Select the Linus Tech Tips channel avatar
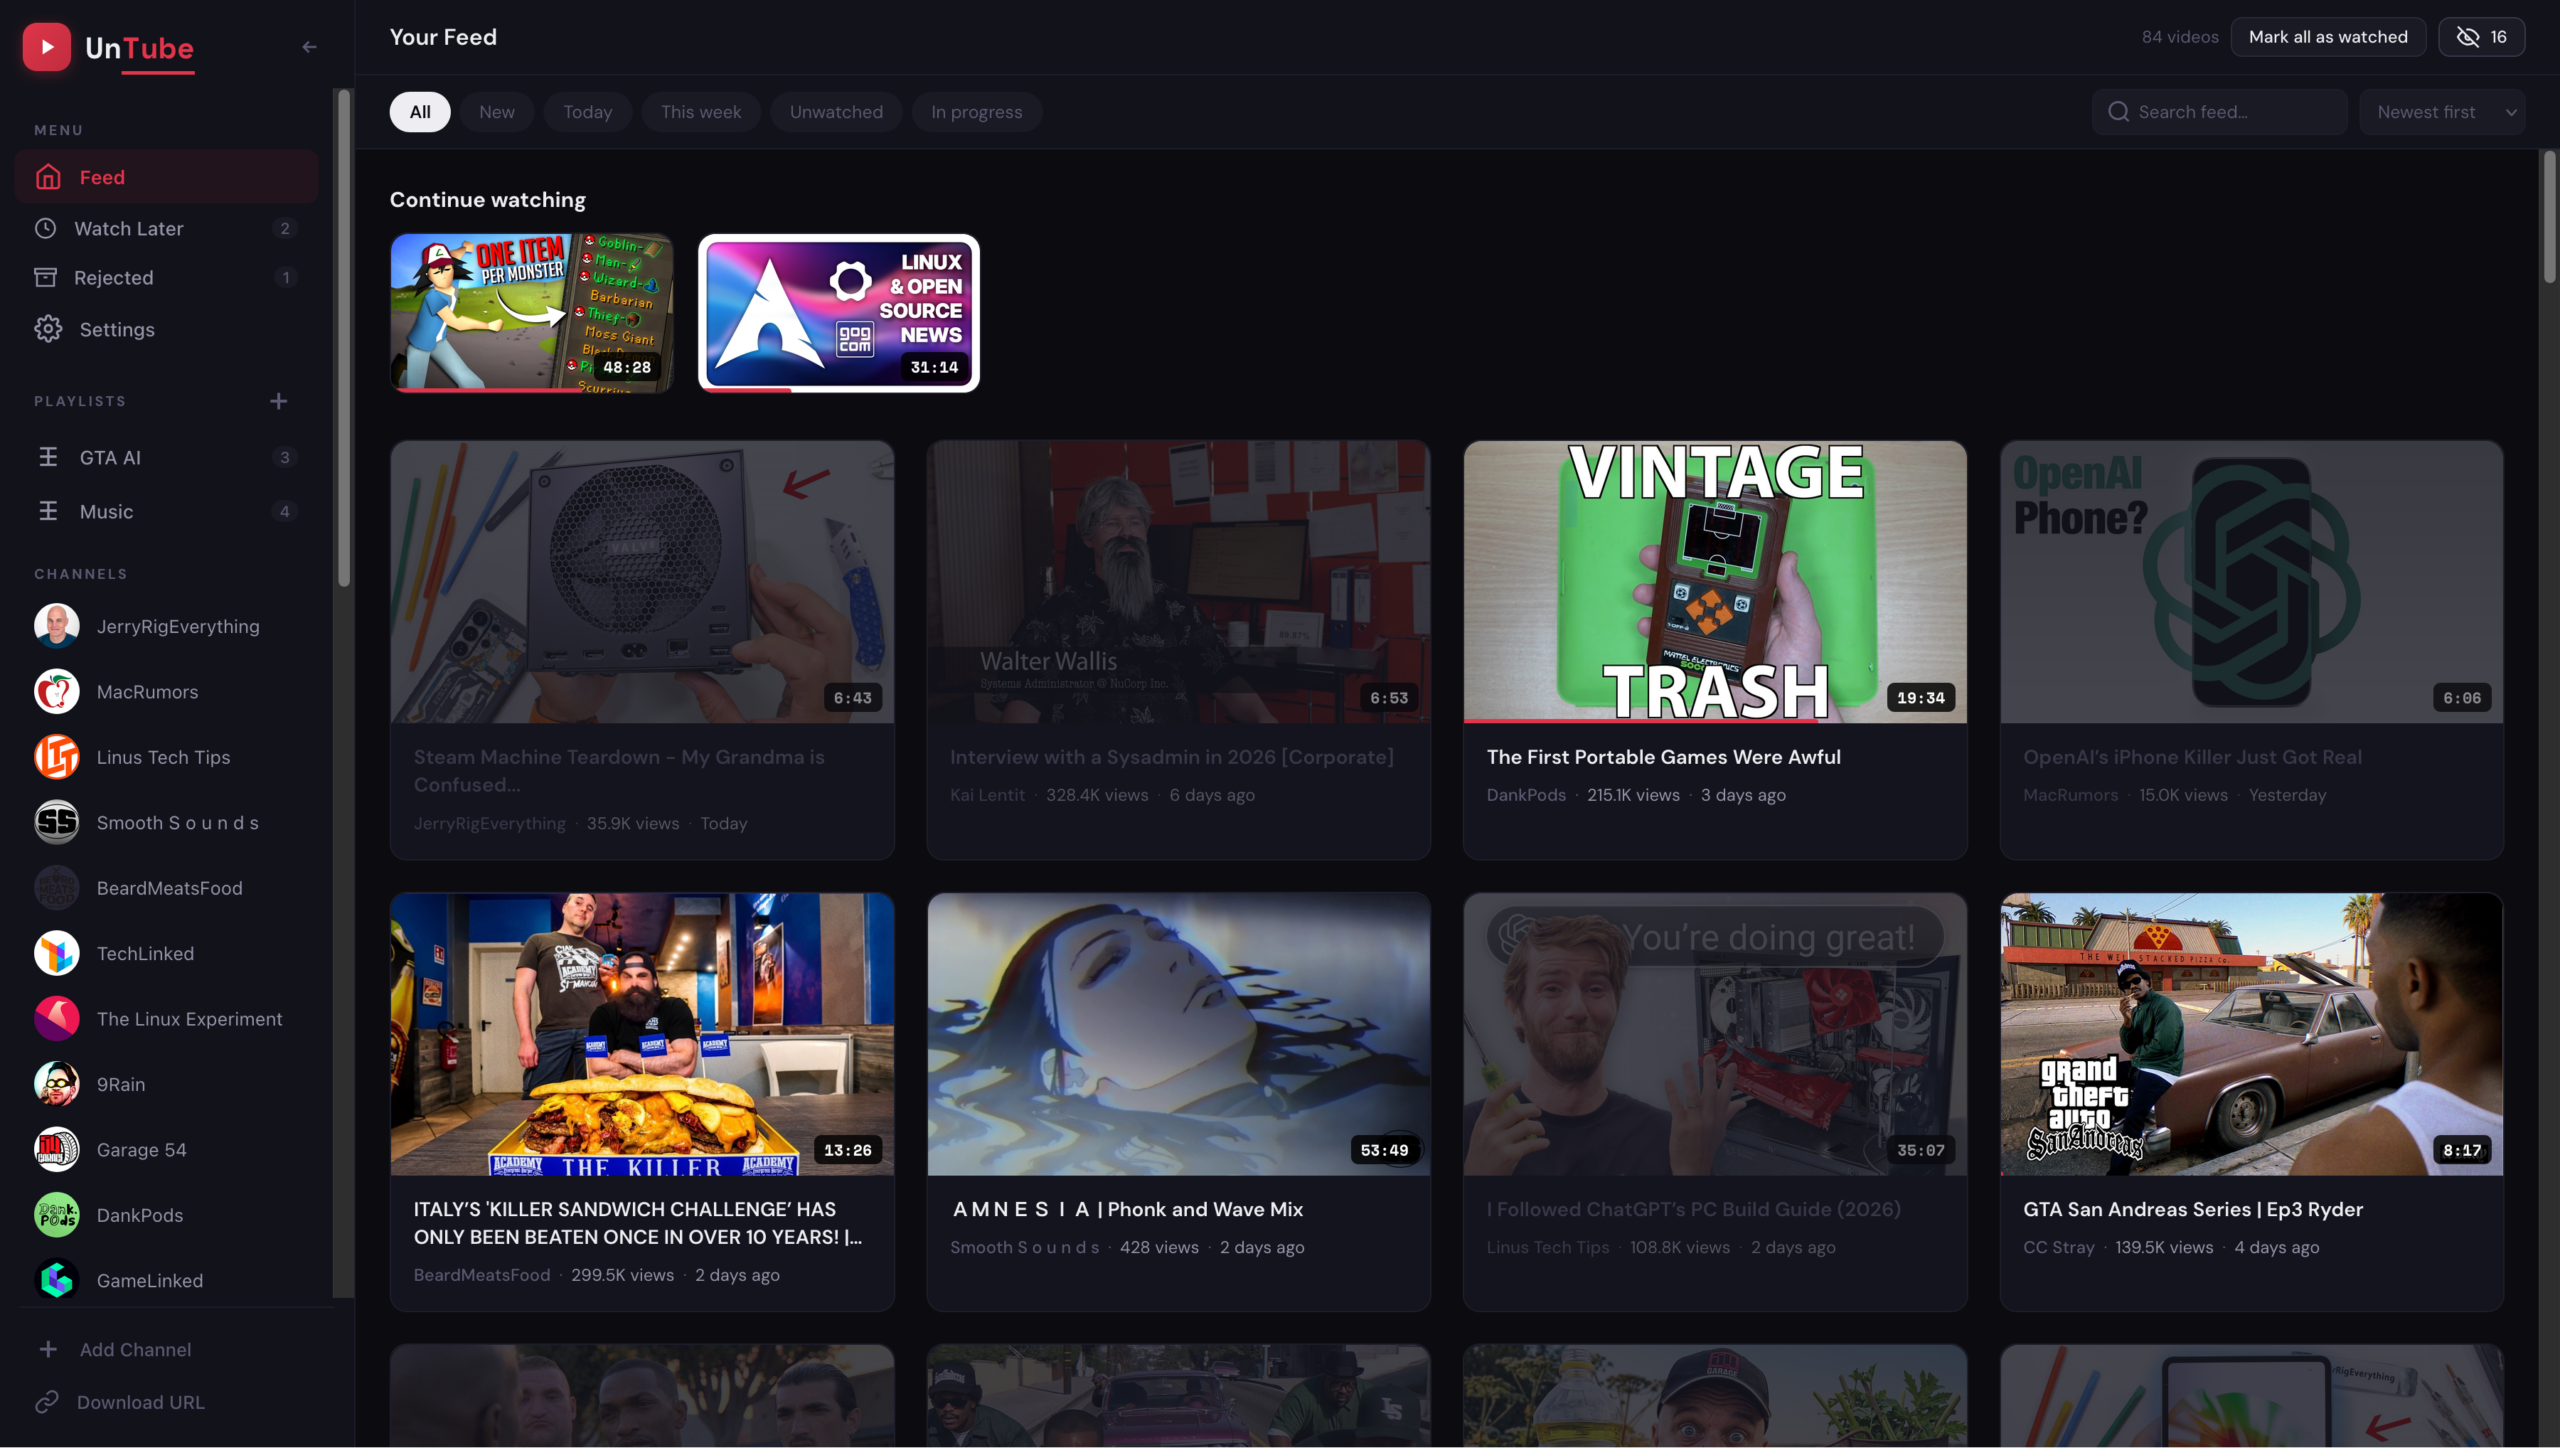This screenshot has width=2560, height=1448. point(57,757)
